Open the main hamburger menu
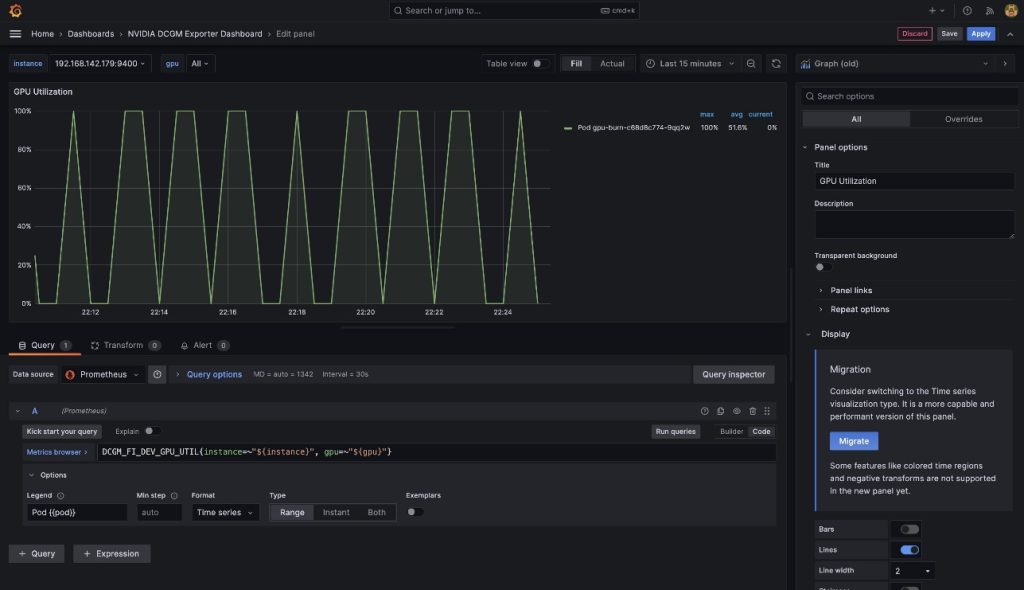The width and height of the screenshot is (1024, 590). [15, 34]
